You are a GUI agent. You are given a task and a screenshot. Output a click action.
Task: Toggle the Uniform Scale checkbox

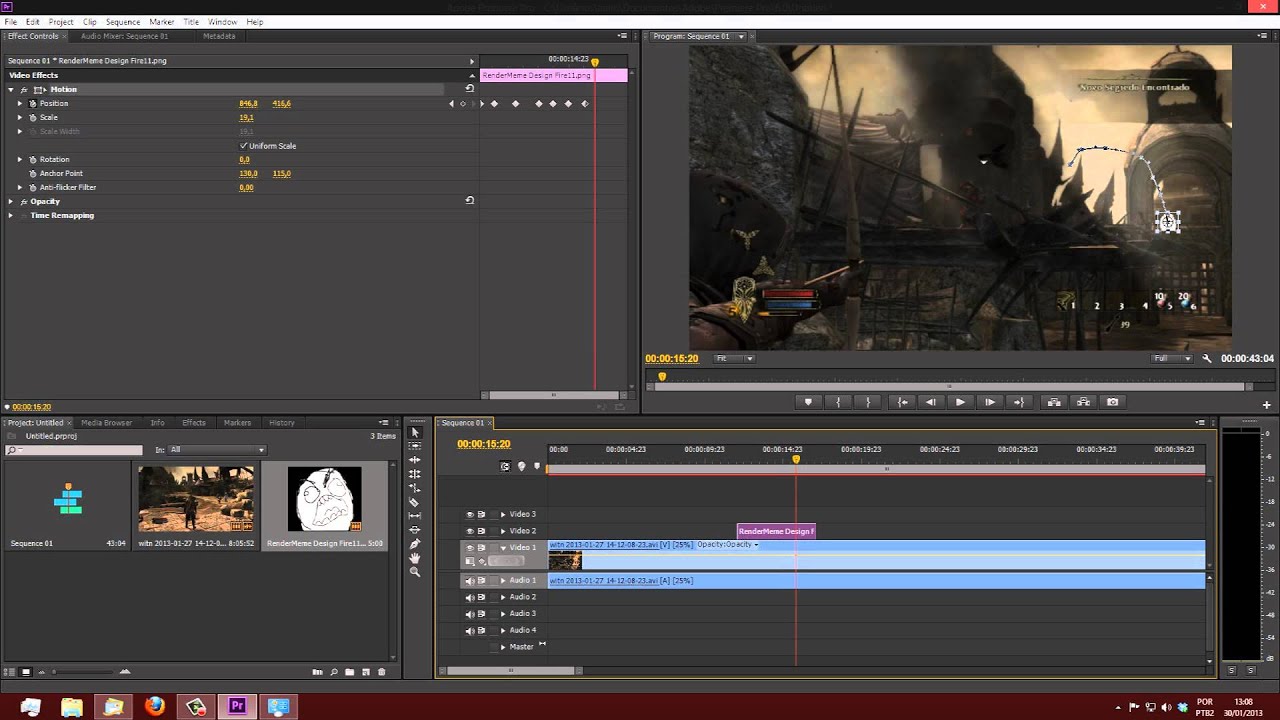click(x=243, y=146)
